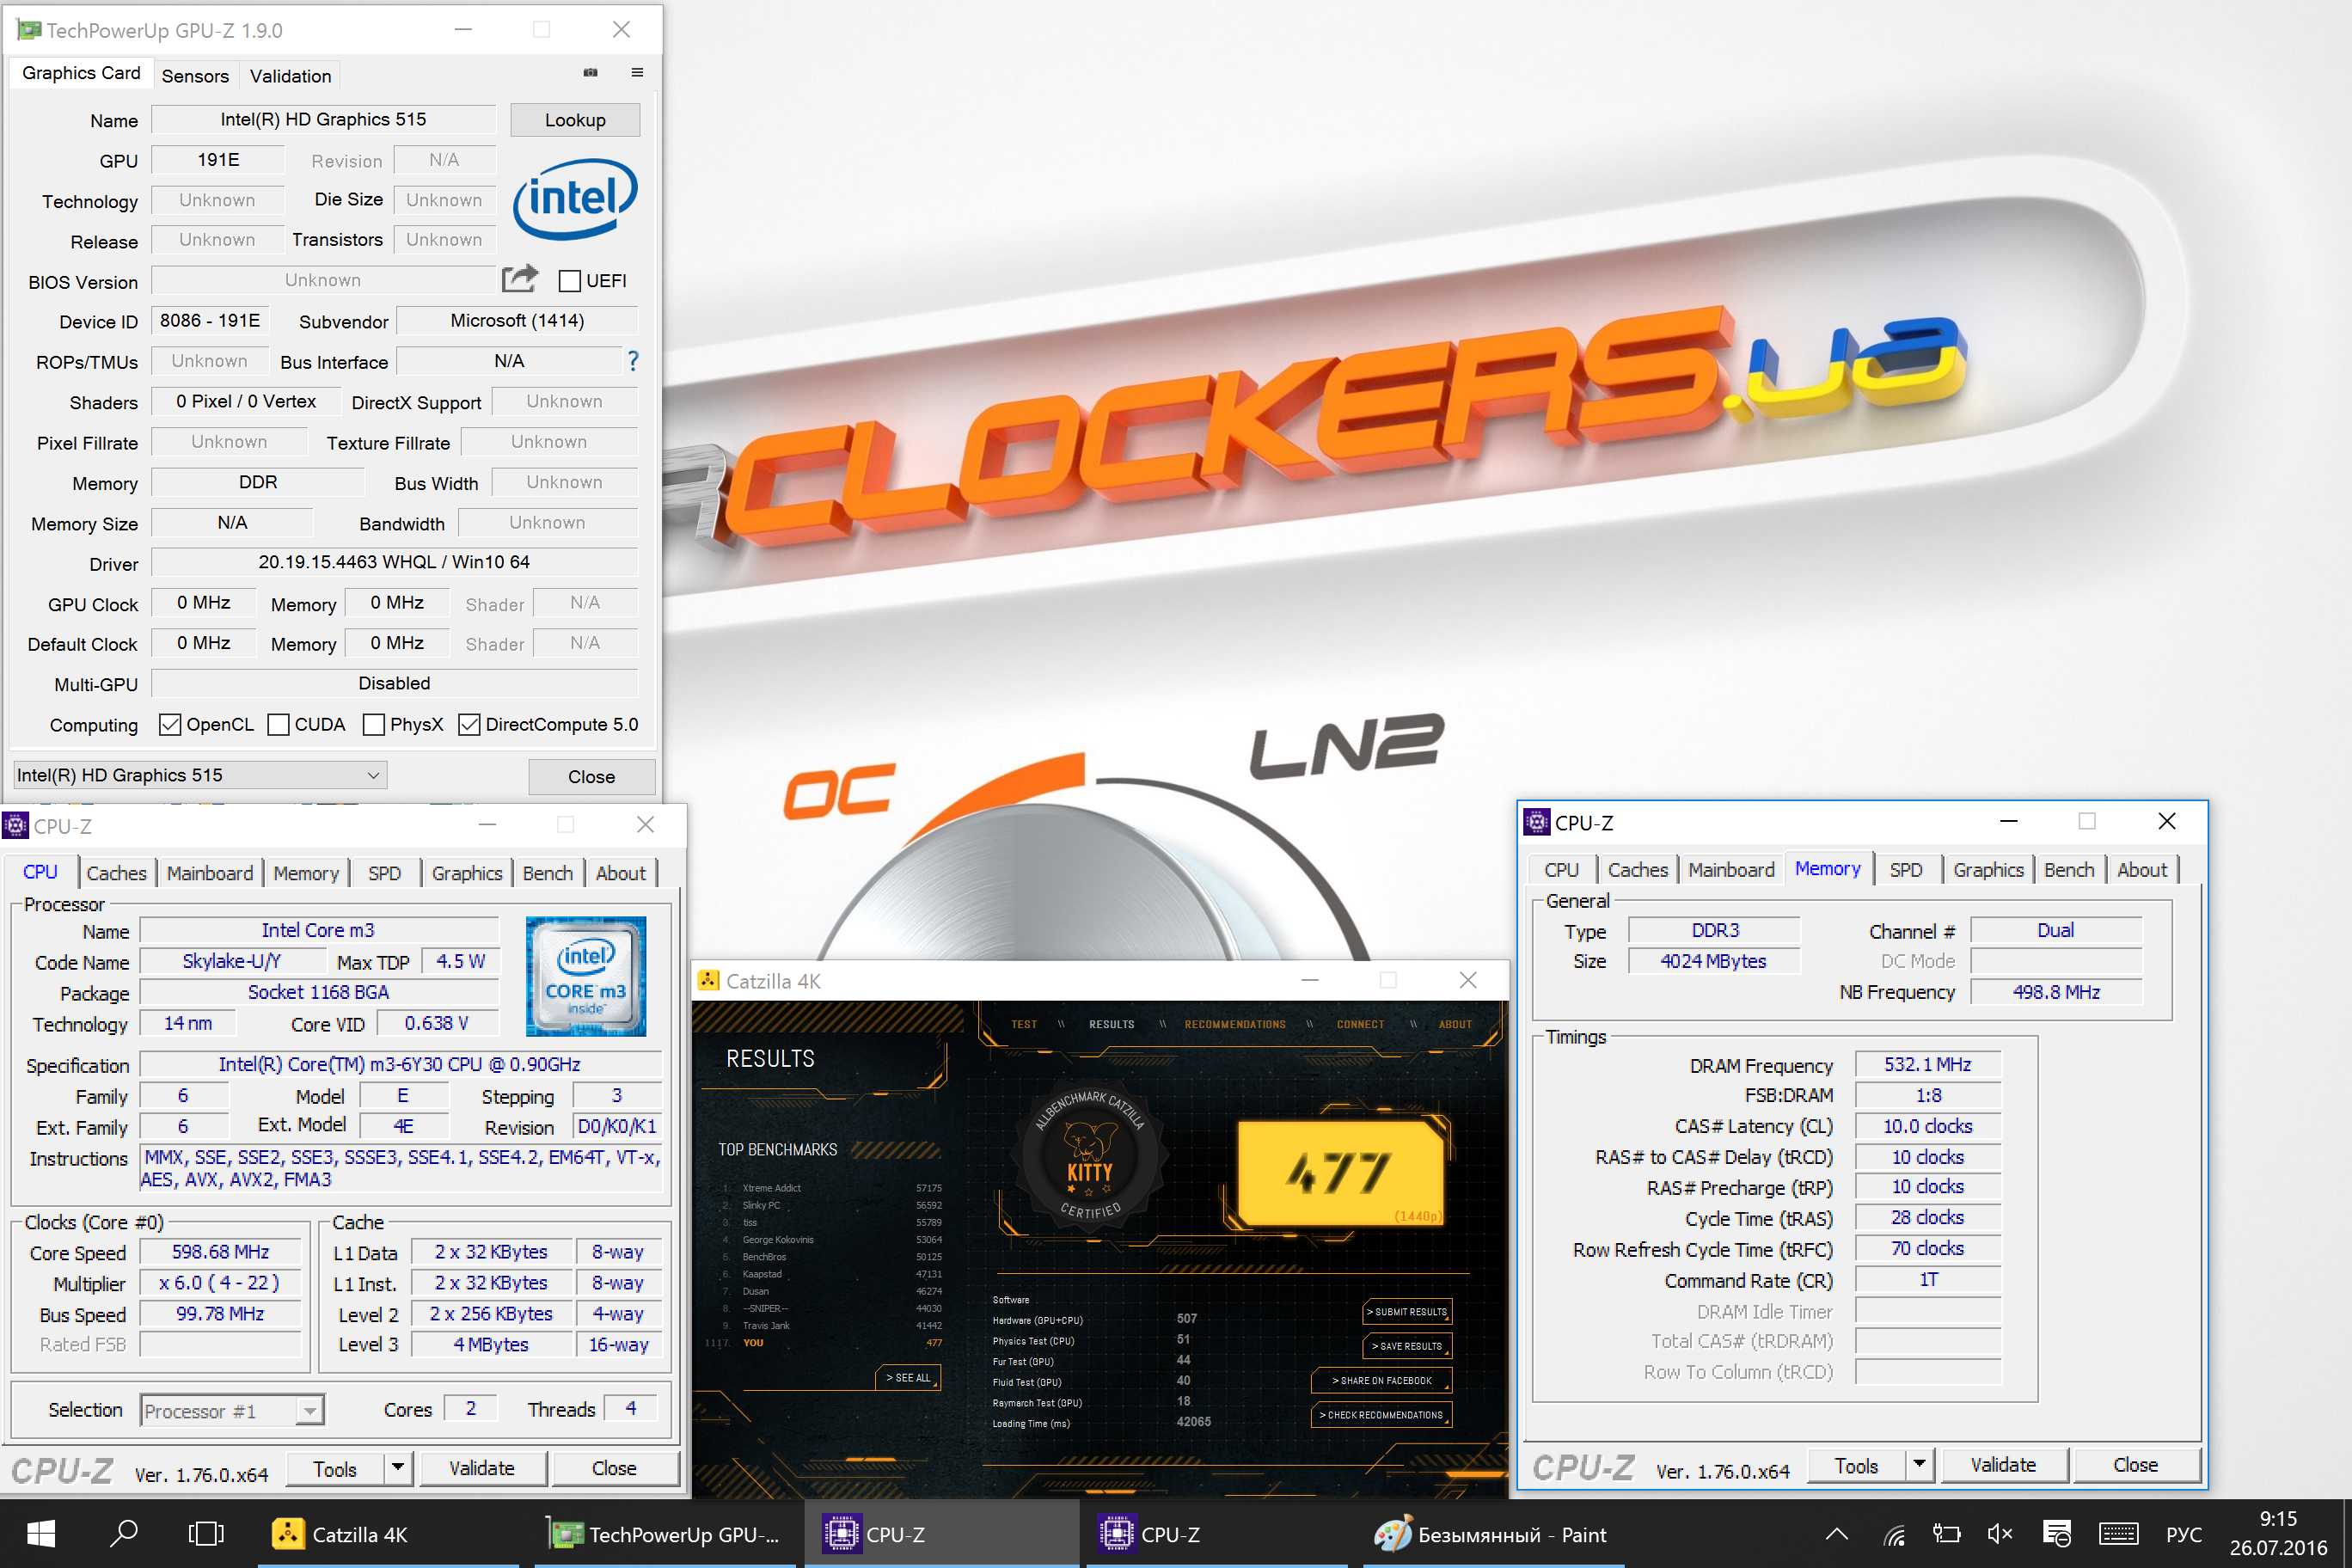Click Bus Interface question mark icon
The image size is (2352, 1568).
click(x=632, y=360)
